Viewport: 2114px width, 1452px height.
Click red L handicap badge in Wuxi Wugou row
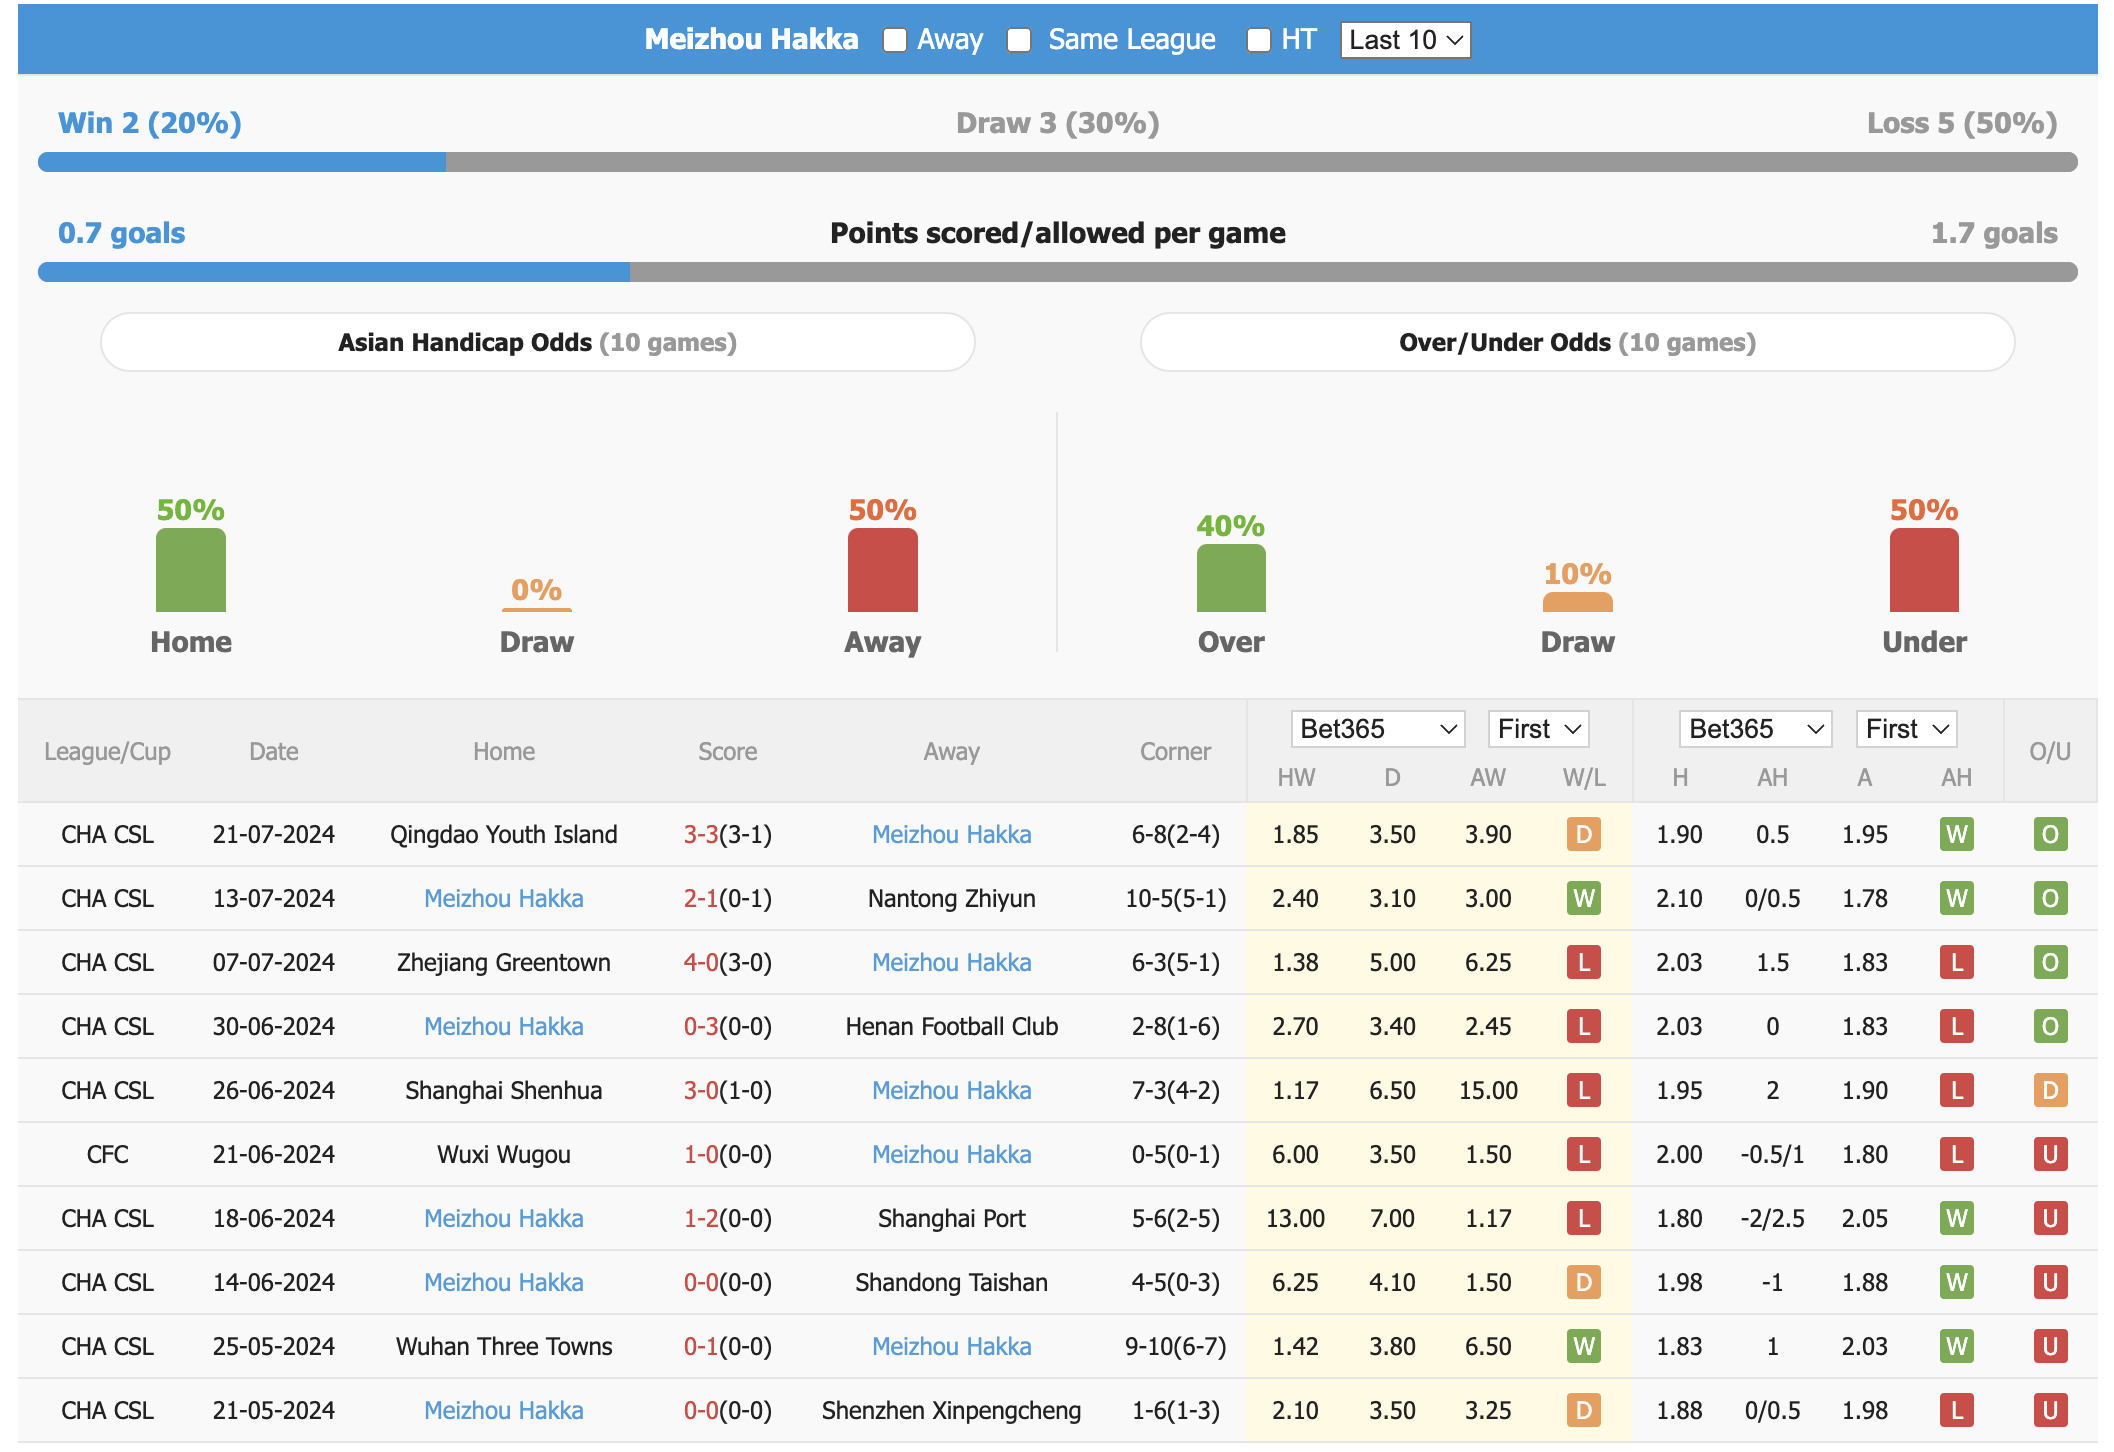(x=1956, y=1154)
